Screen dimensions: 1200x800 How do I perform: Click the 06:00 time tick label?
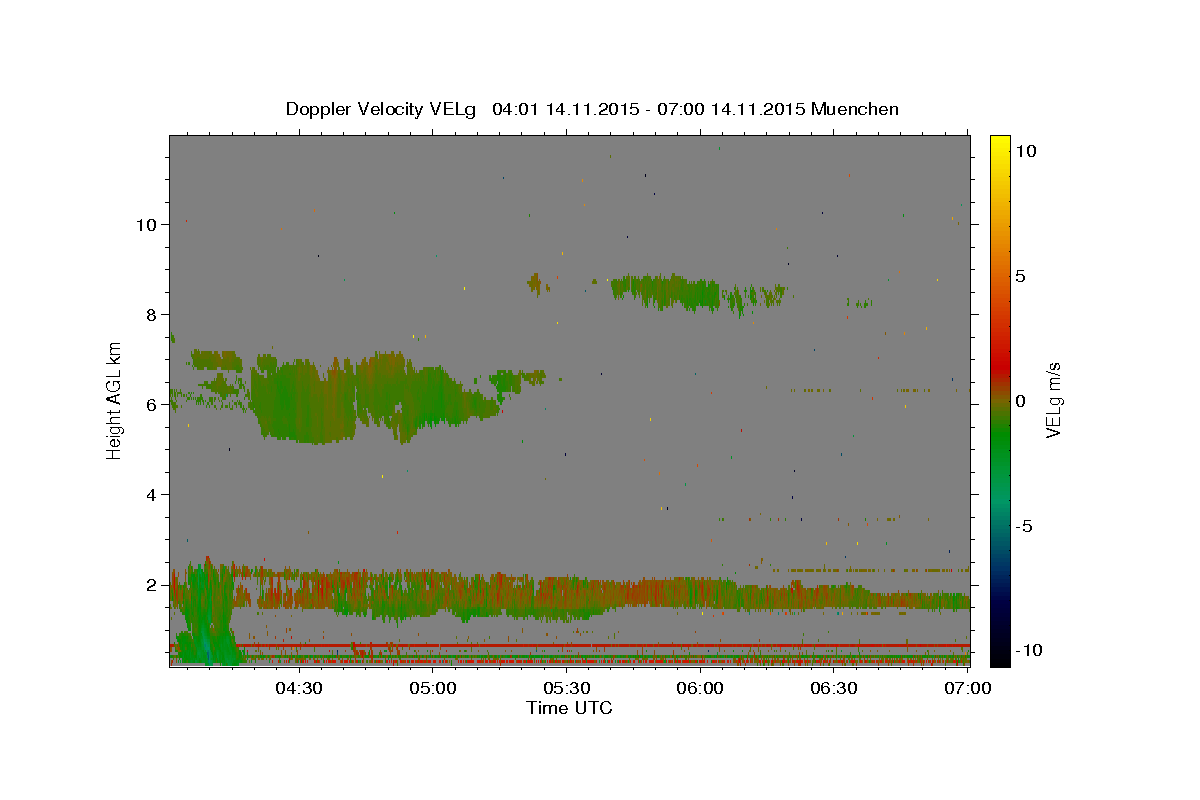click(x=700, y=688)
